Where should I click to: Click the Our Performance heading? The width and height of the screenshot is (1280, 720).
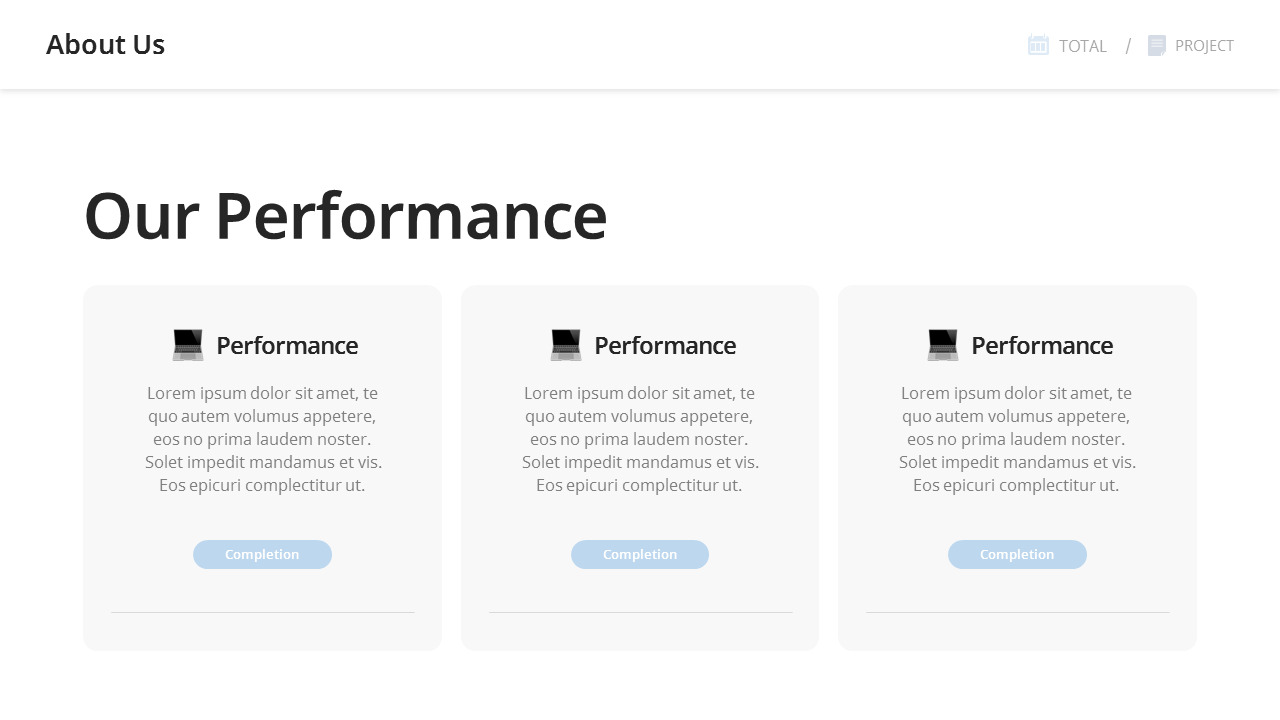tap(345, 214)
